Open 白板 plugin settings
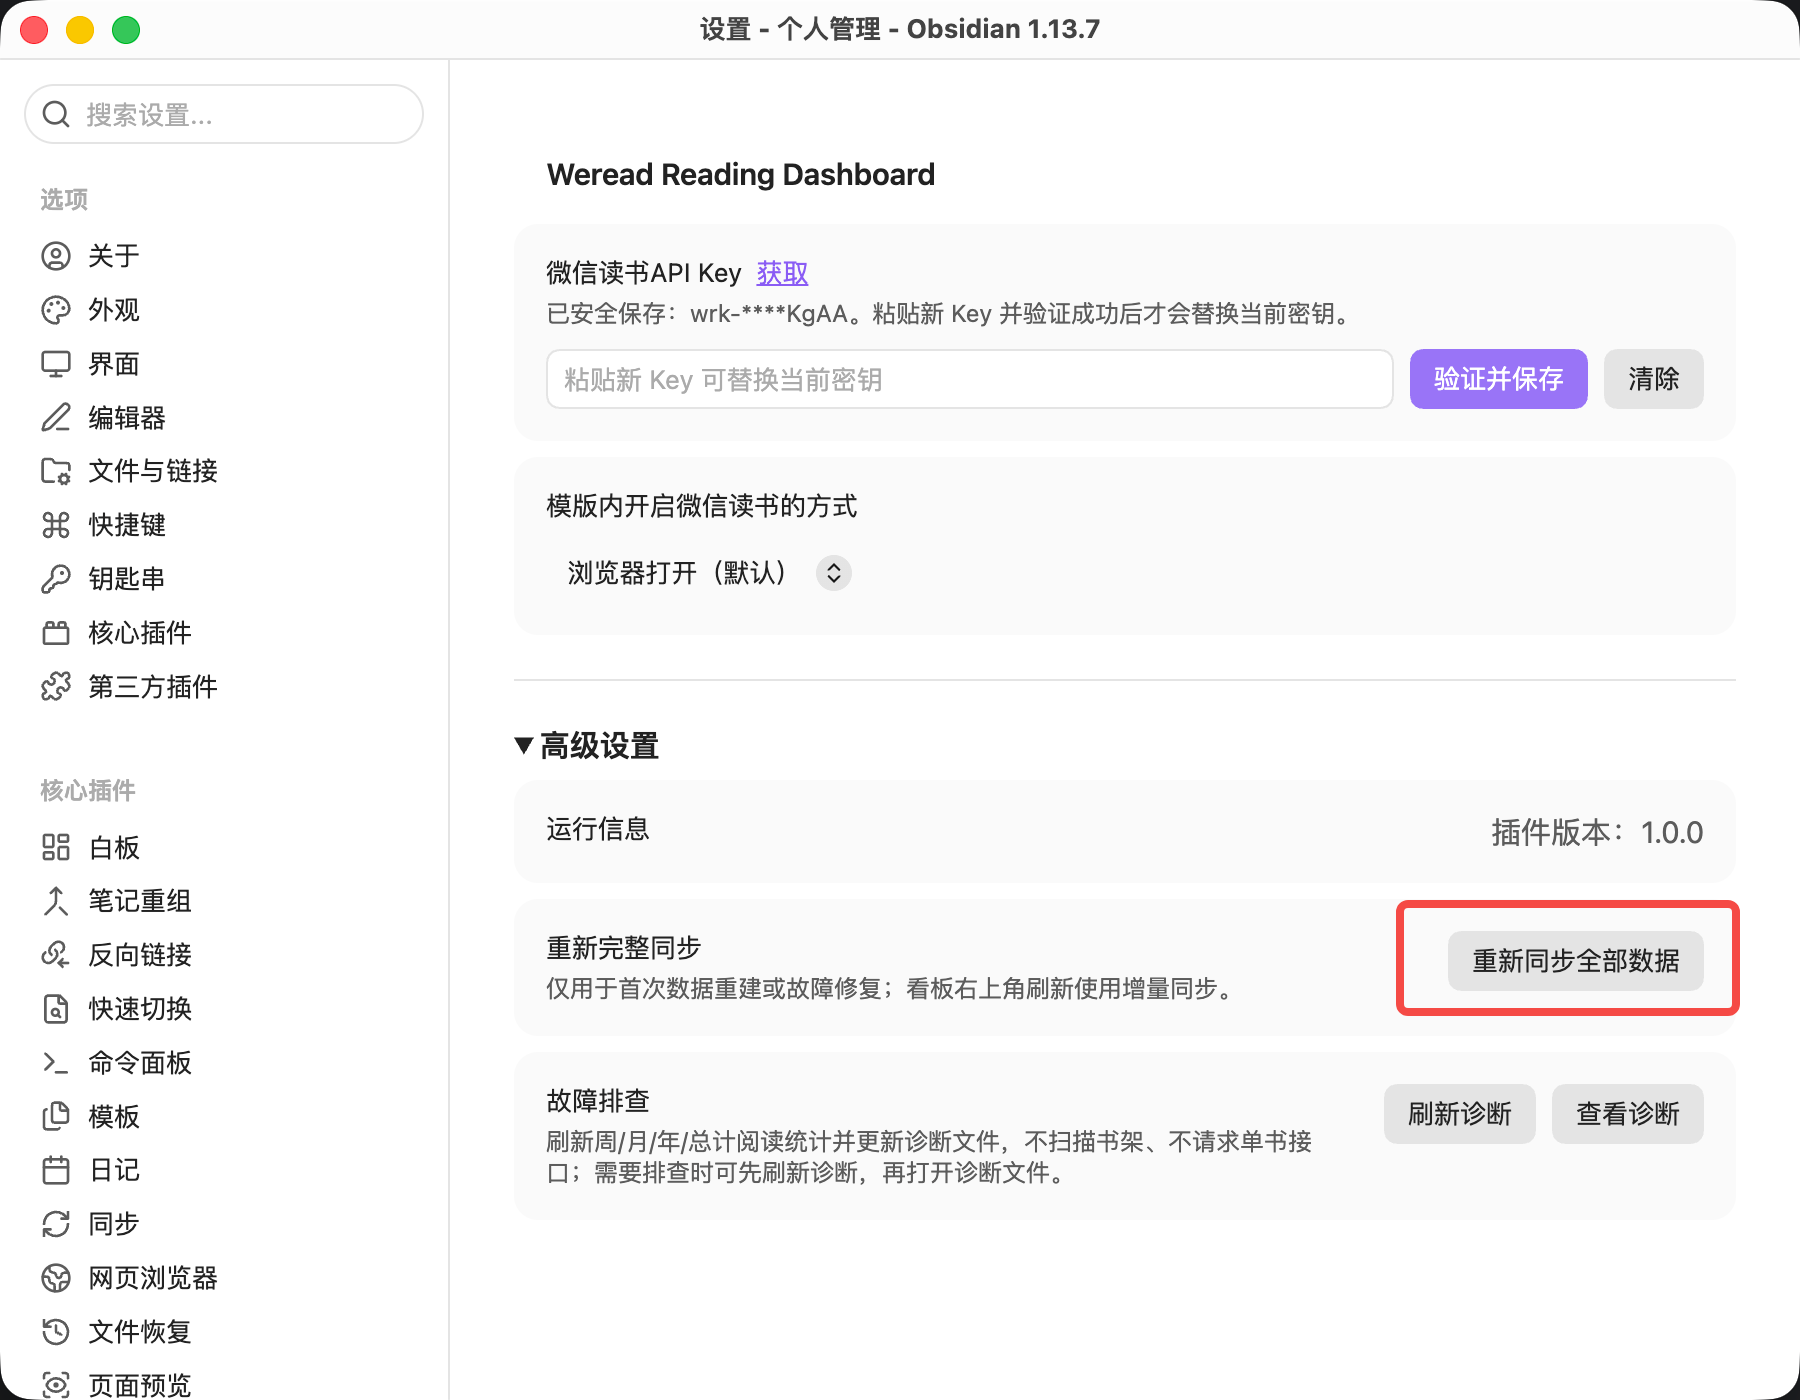The width and height of the screenshot is (1800, 1400). pyautogui.click(x=224, y=848)
